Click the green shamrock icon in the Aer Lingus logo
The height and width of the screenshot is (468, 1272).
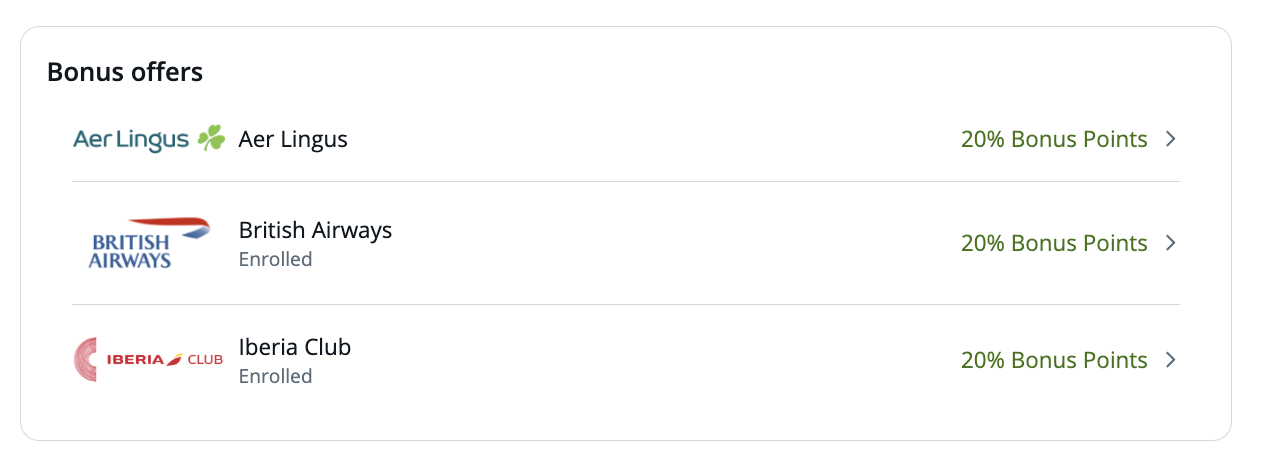pyautogui.click(x=211, y=138)
